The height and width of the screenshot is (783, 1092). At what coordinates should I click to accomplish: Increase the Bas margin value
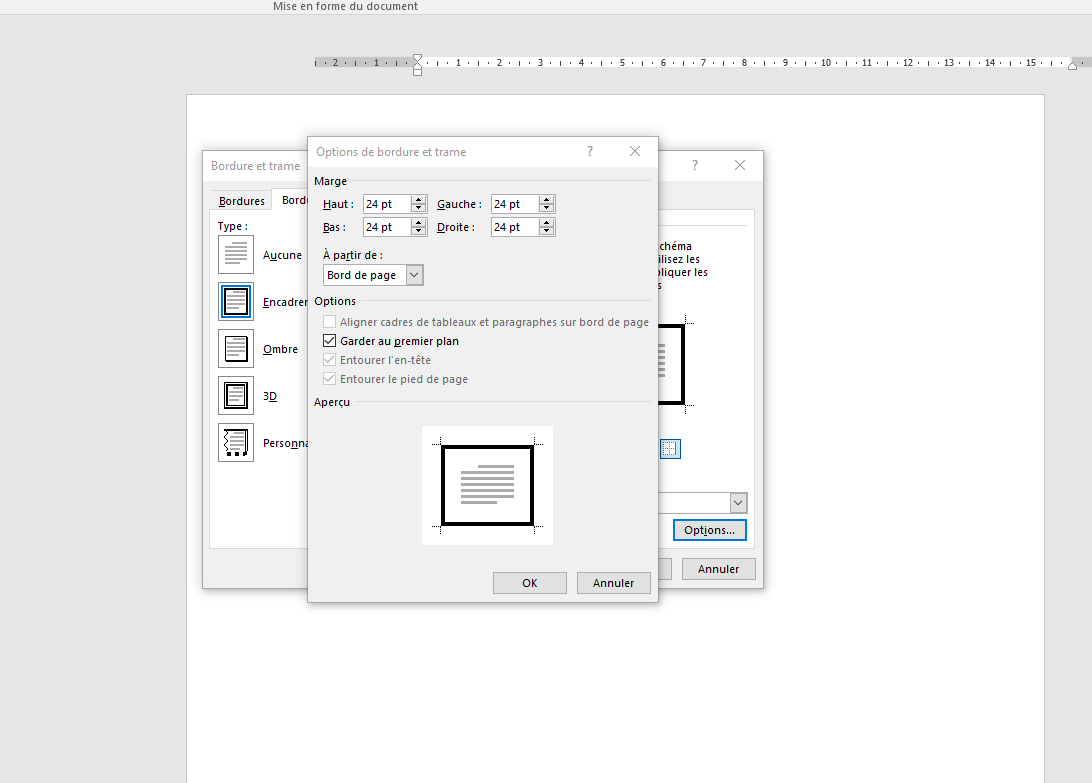[419, 223]
